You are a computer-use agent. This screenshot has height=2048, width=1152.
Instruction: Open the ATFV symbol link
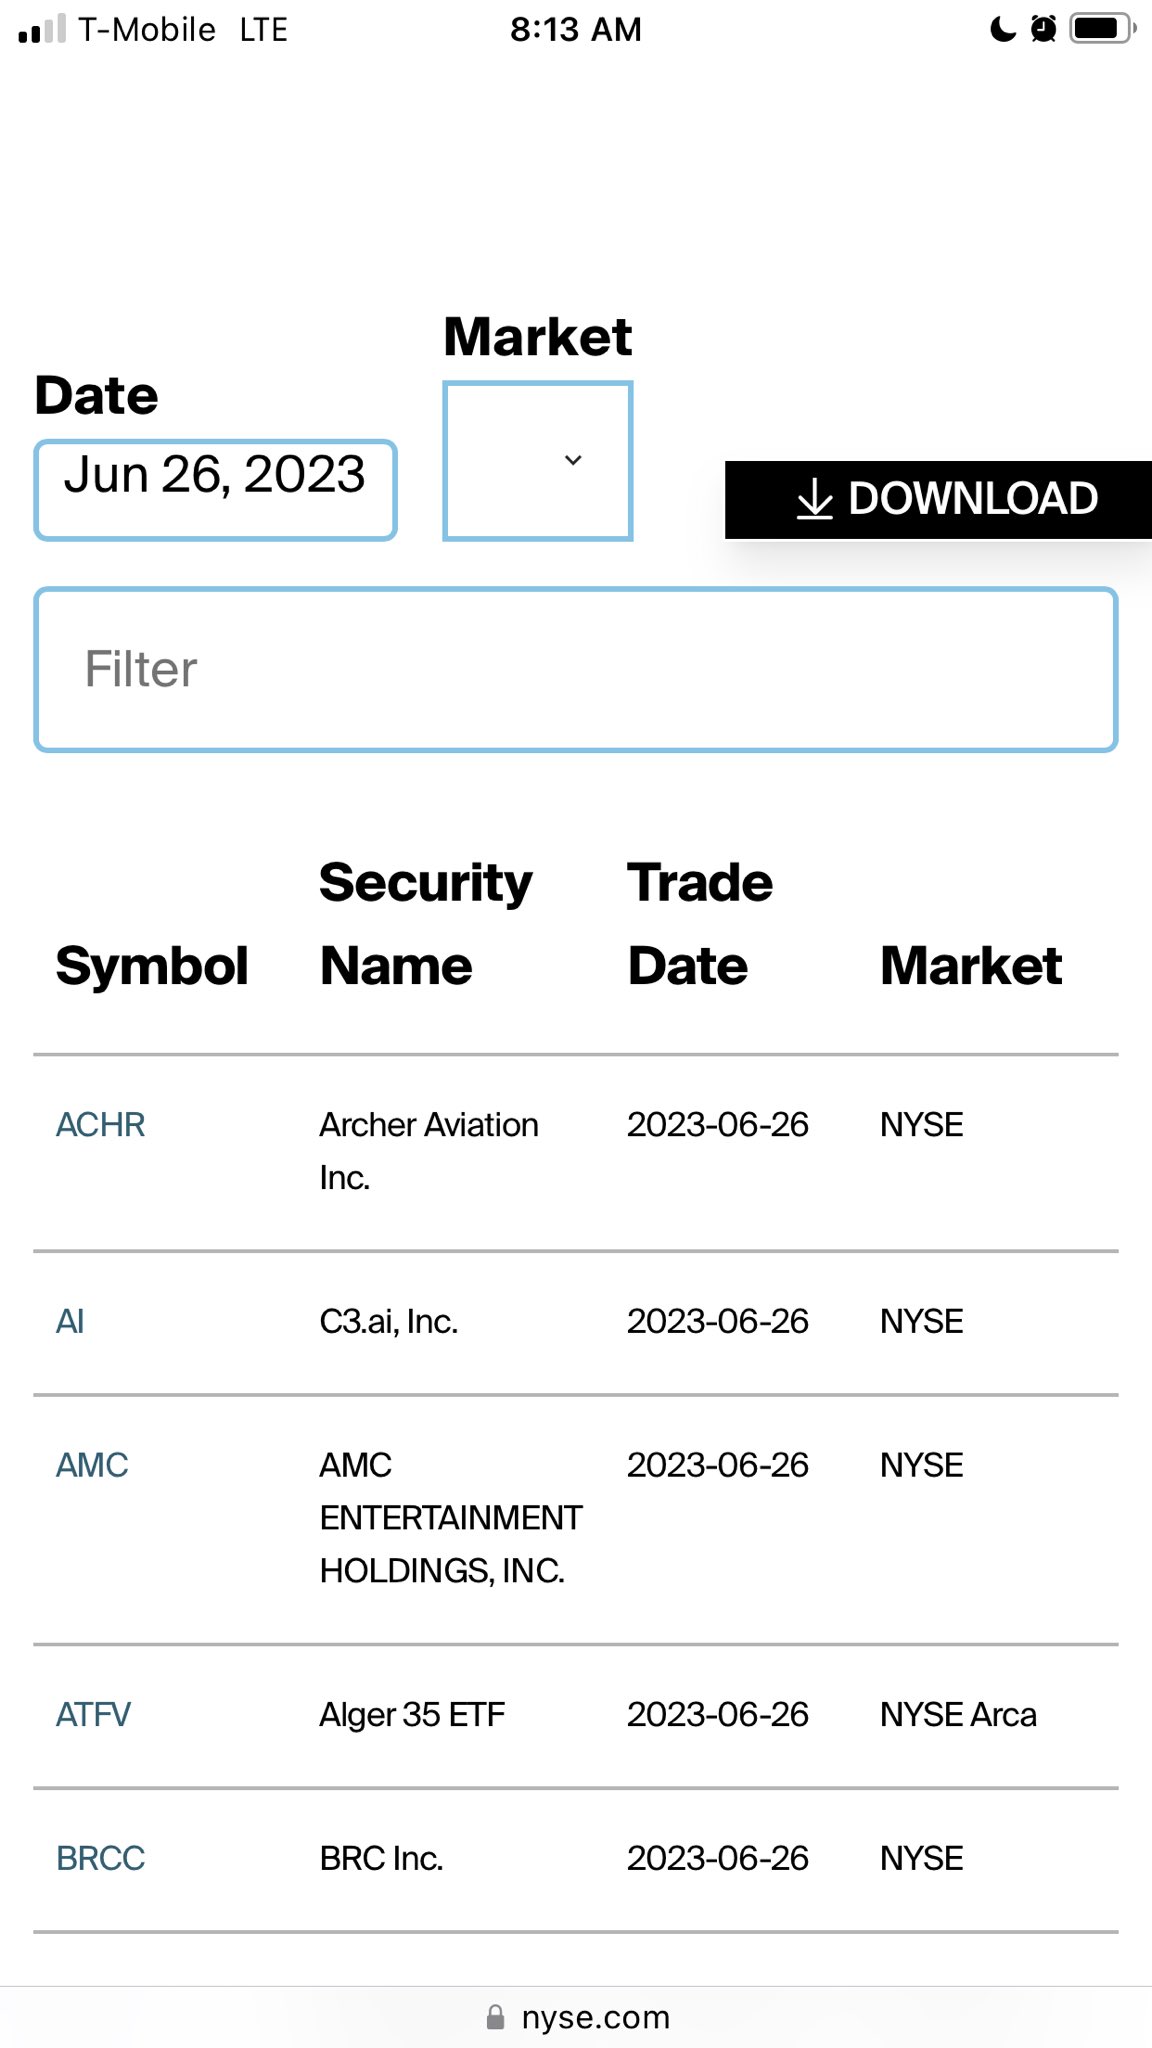pos(93,1715)
